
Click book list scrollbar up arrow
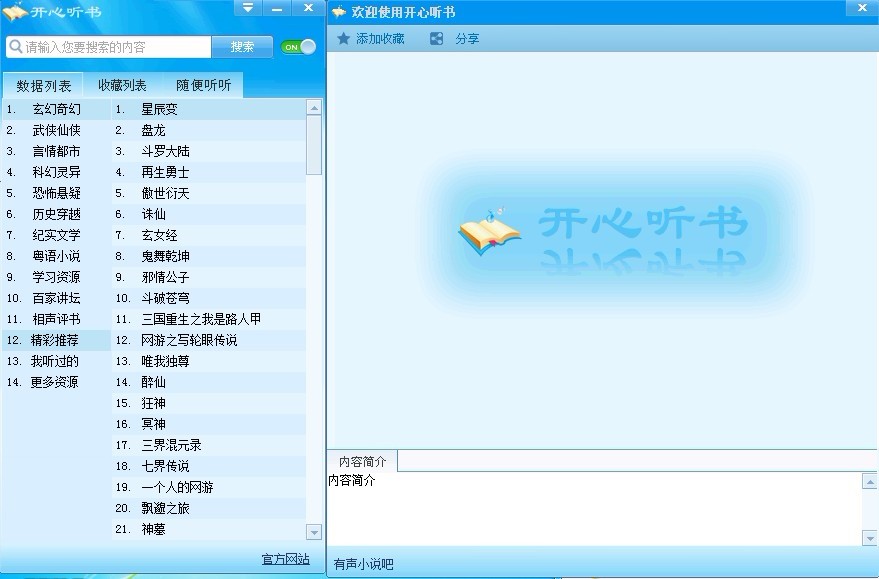(314, 108)
